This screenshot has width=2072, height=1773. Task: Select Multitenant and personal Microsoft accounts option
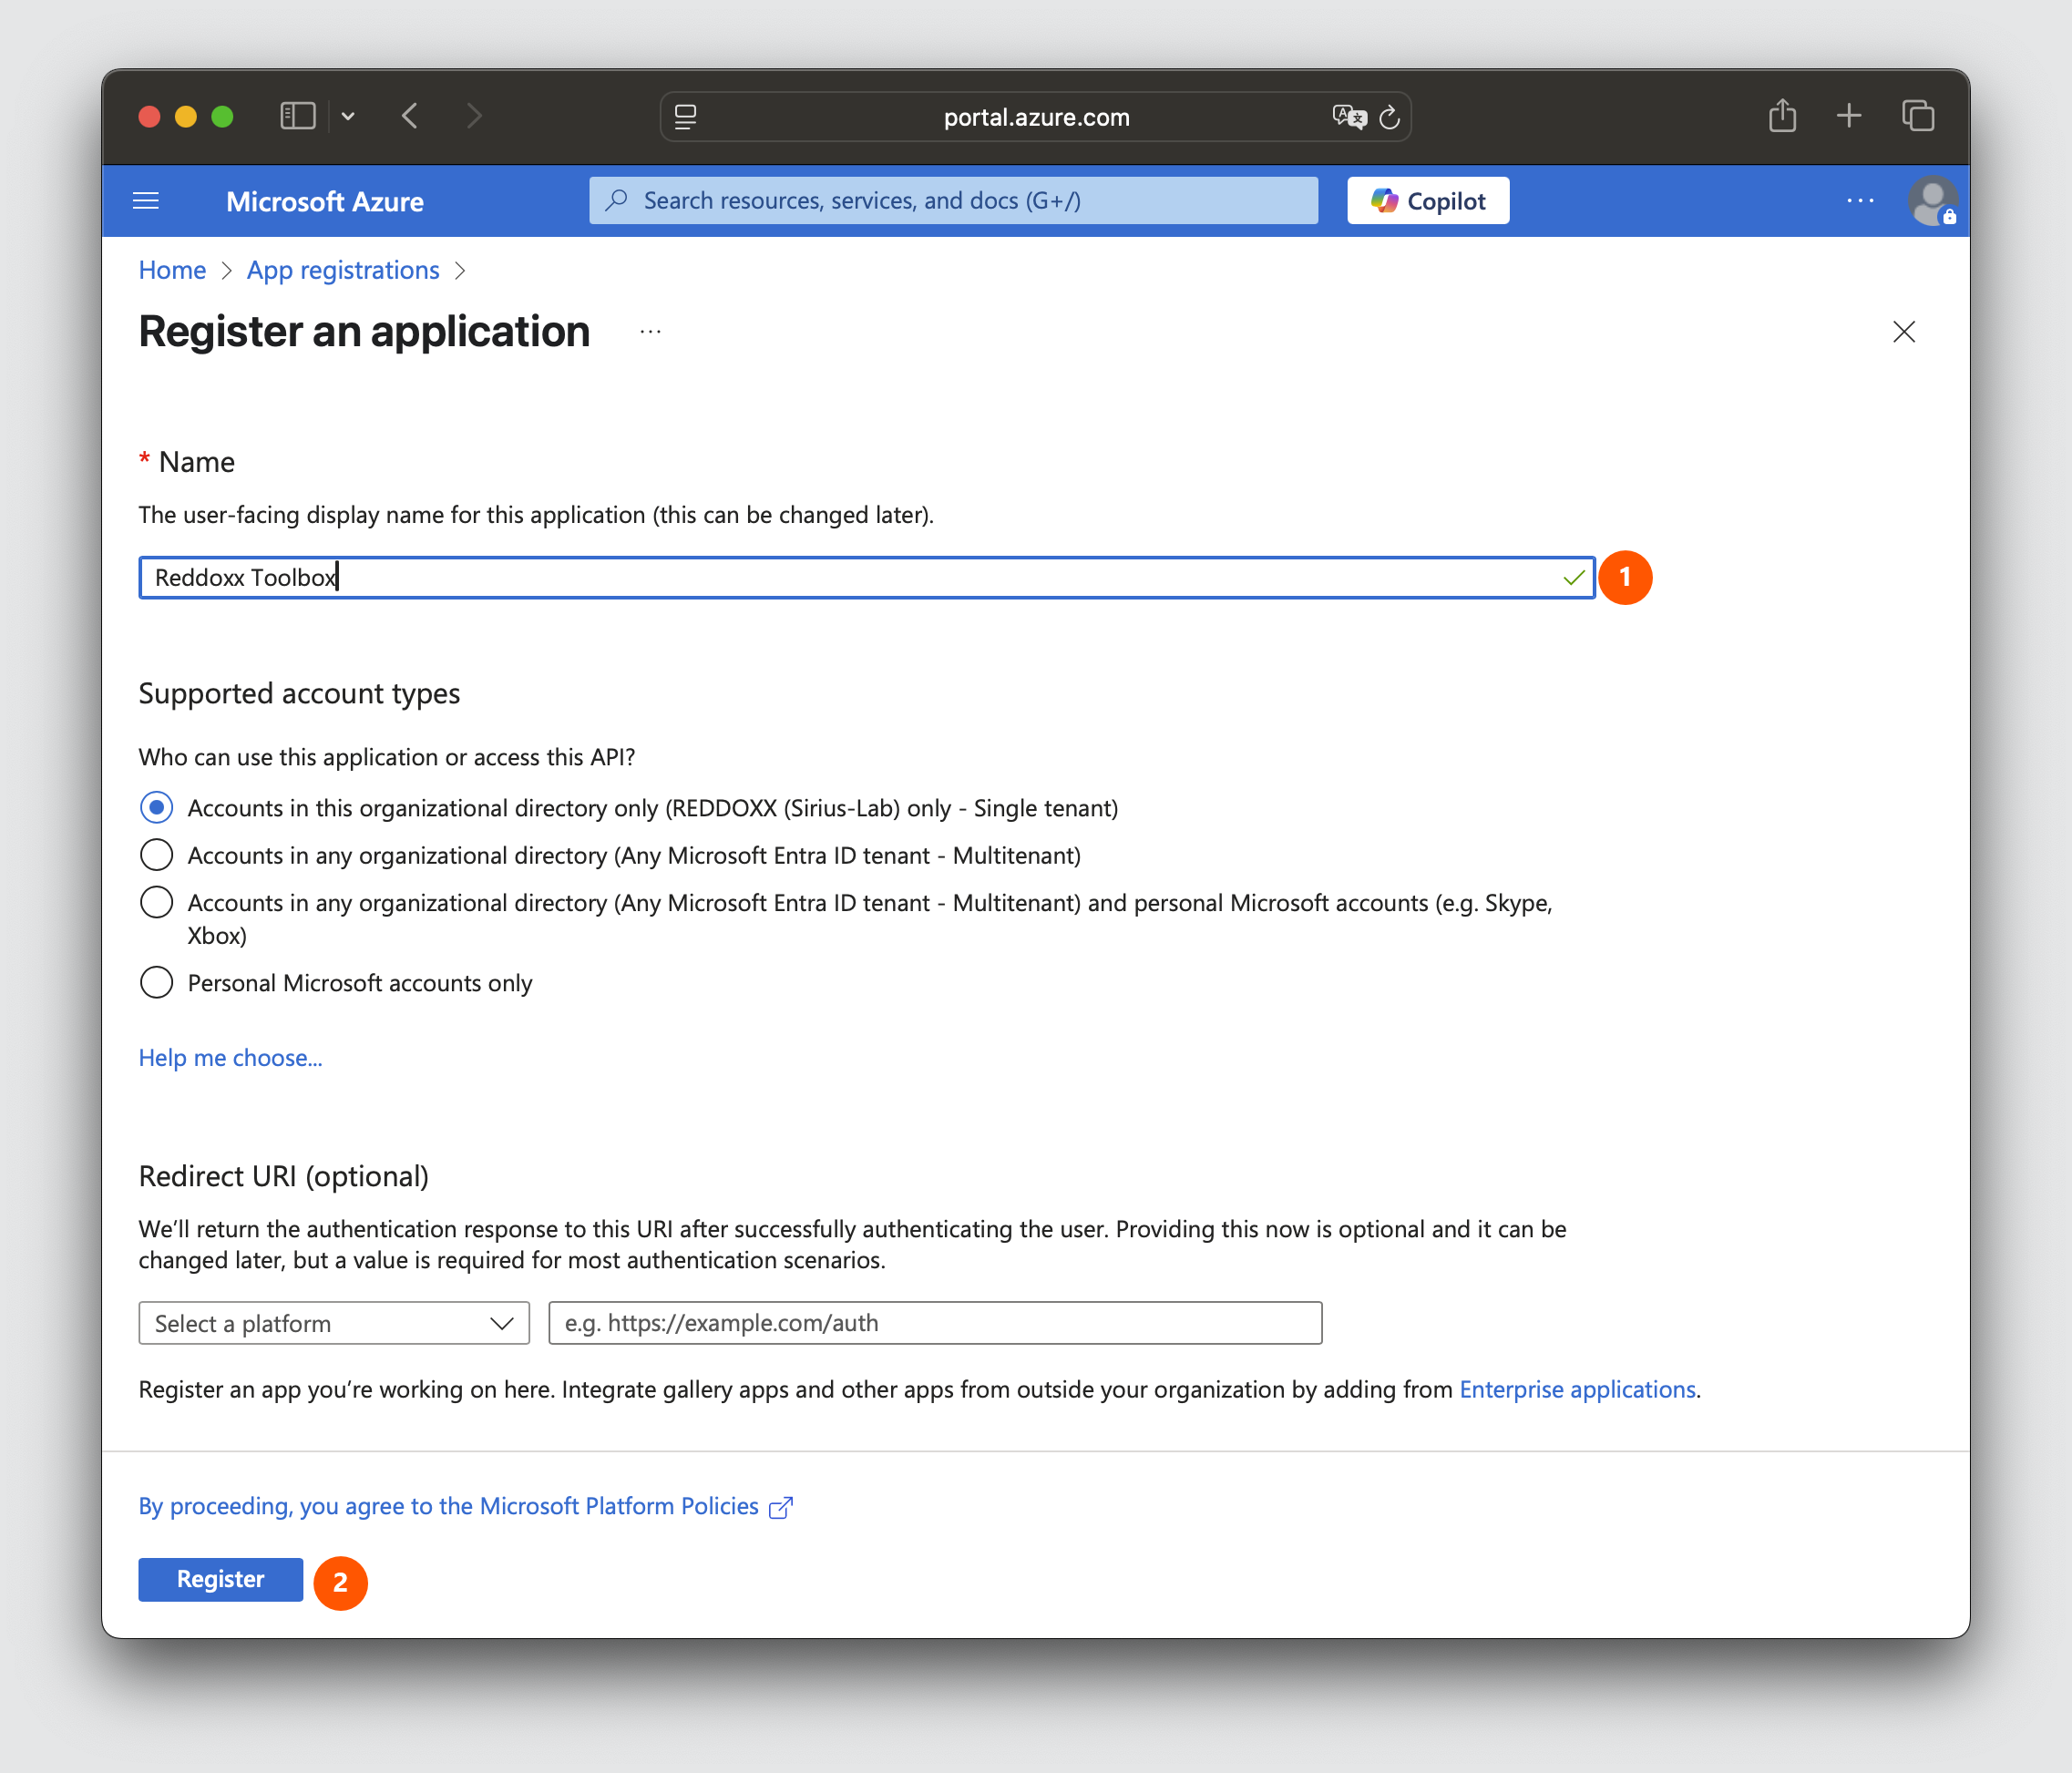(x=157, y=902)
